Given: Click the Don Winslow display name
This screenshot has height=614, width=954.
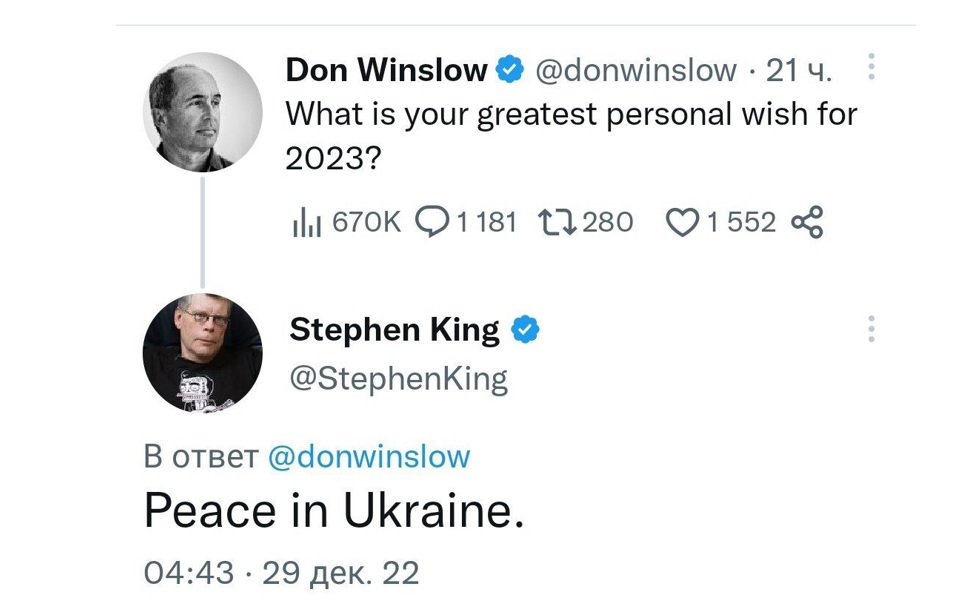Looking at the screenshot, I should coord(386,69).
